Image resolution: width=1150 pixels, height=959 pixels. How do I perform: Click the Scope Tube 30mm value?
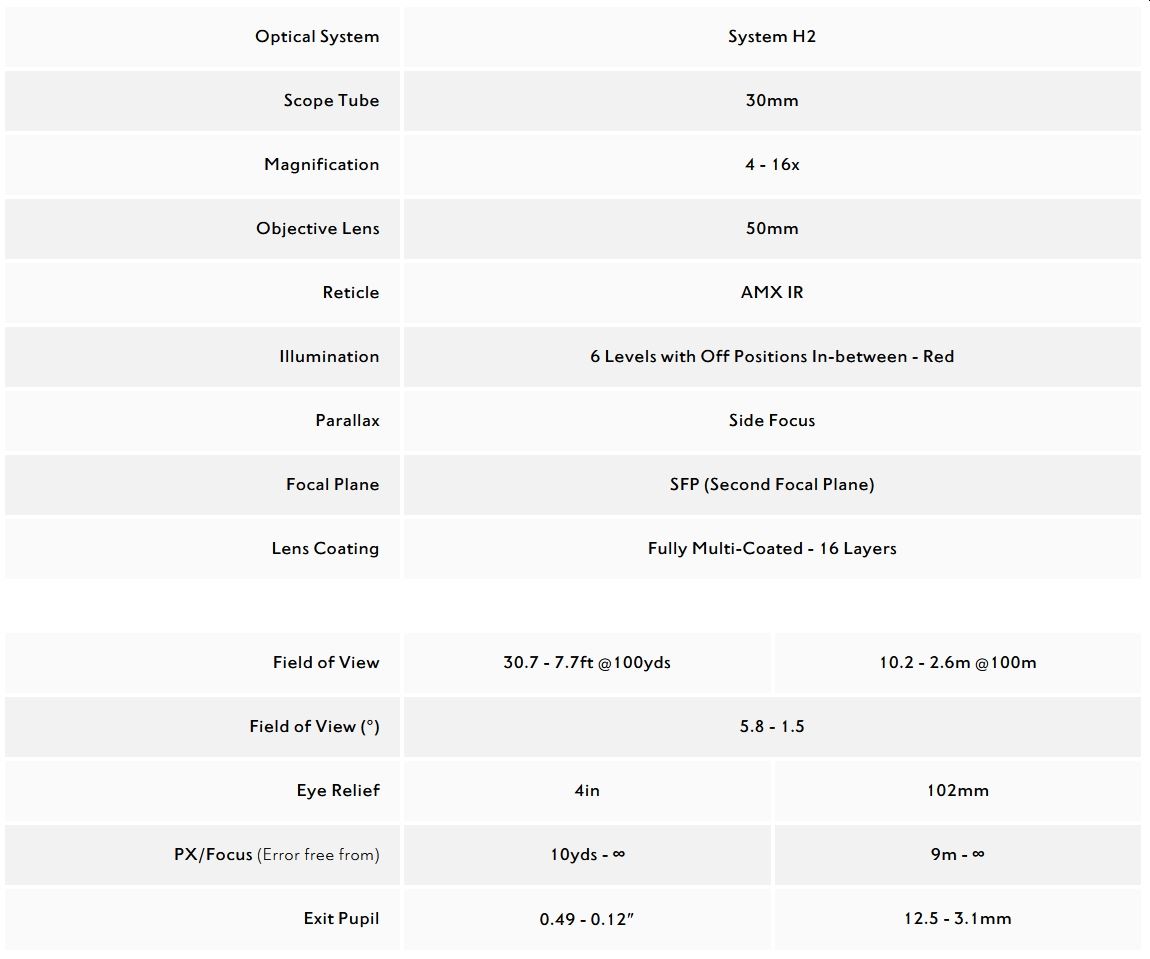point(772,100)
